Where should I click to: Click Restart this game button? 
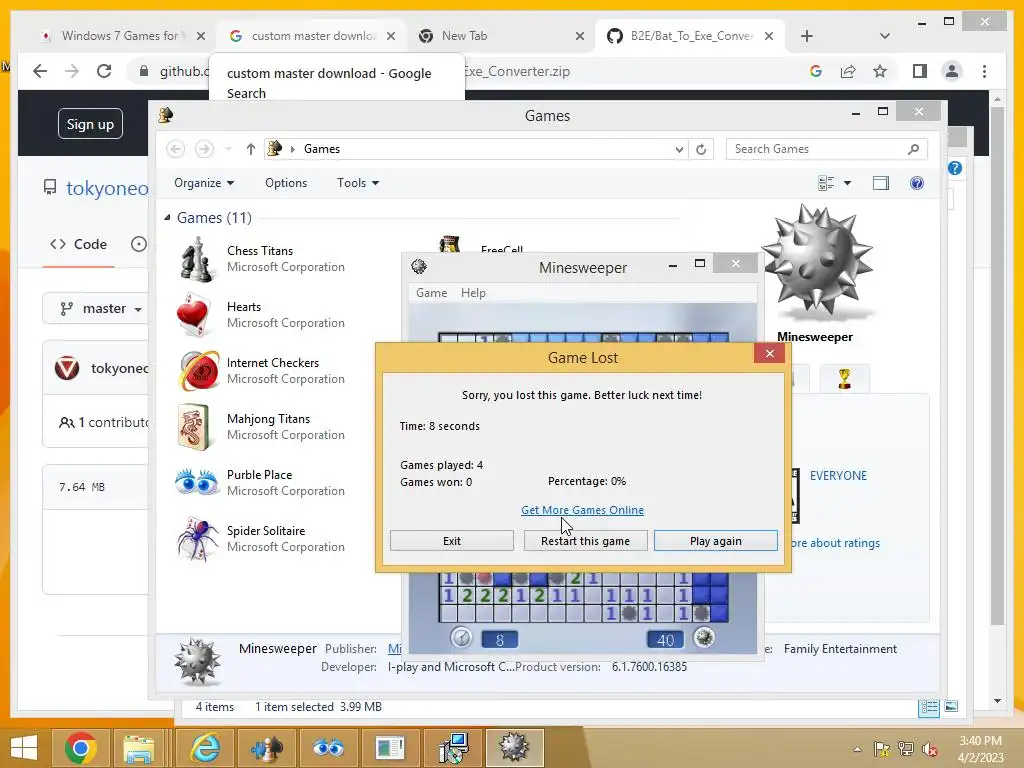click(585, 541)
